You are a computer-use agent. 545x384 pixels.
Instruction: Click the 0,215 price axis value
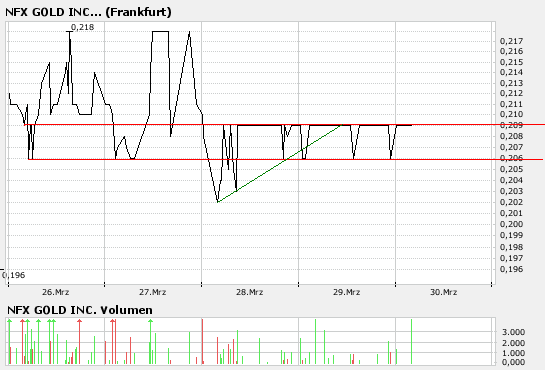point(511,62)
